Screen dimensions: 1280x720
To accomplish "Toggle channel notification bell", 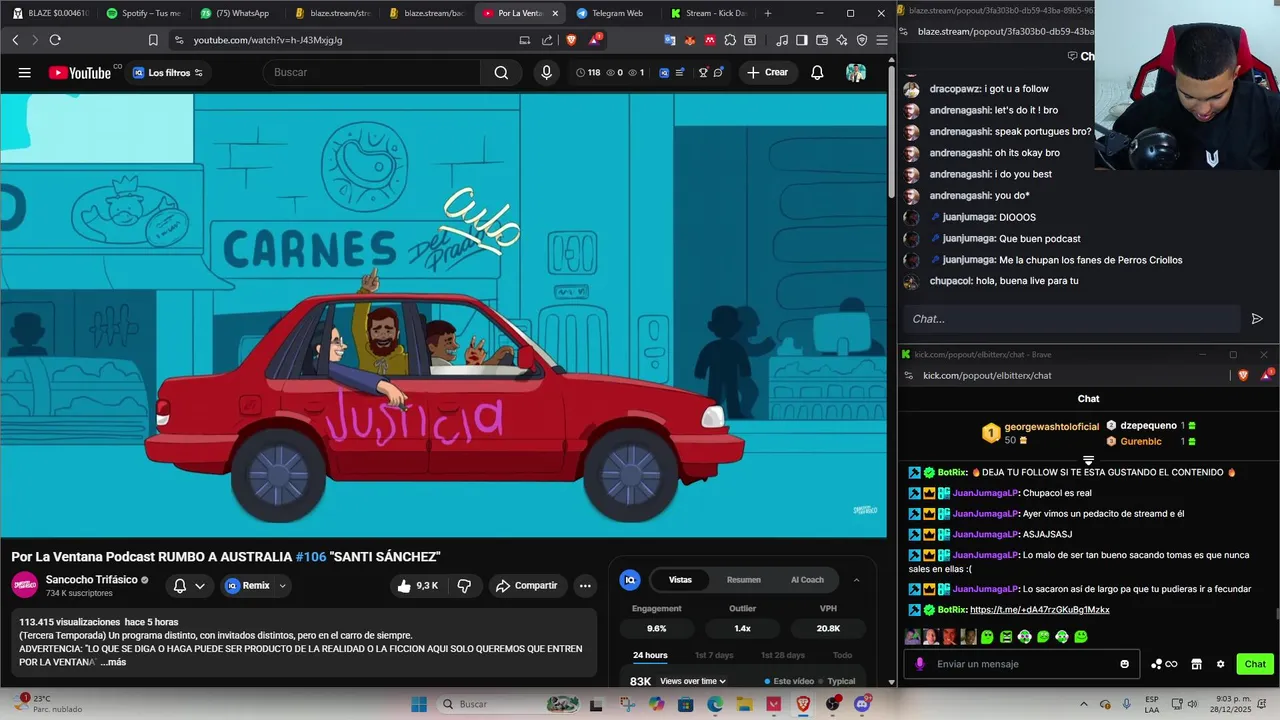I will (x=180, y=586).
